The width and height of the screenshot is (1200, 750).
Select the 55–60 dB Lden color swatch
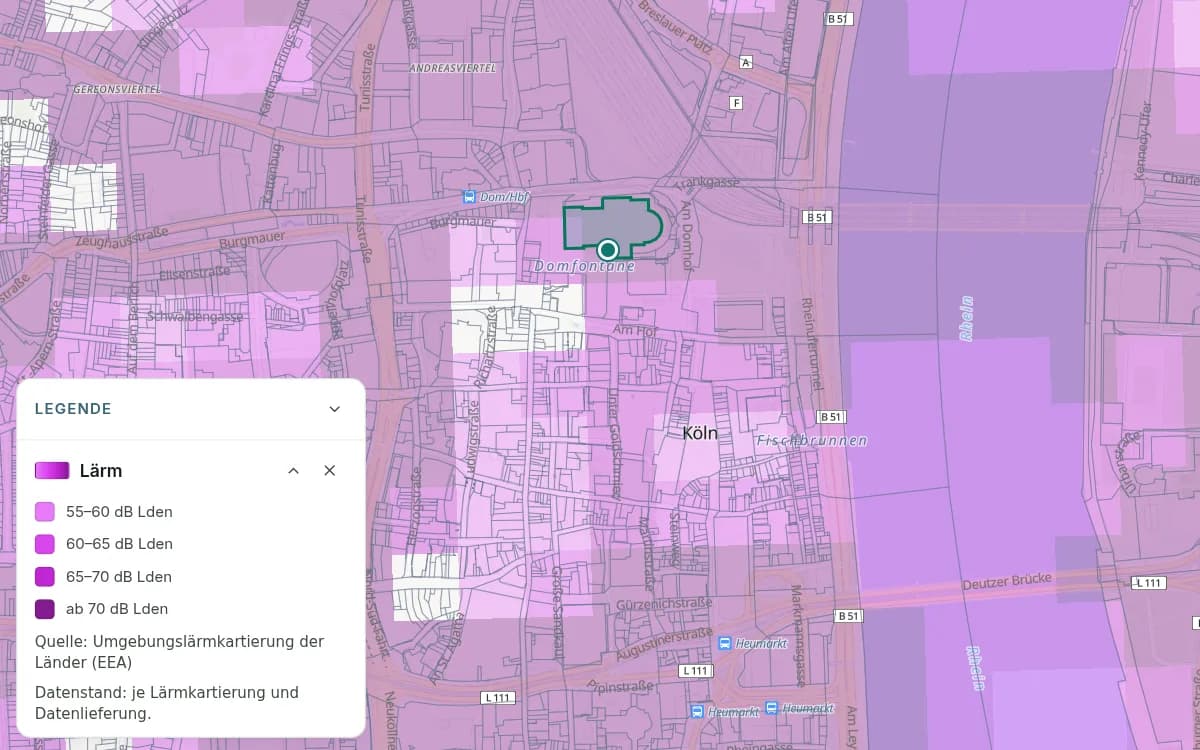pos(45,512)
